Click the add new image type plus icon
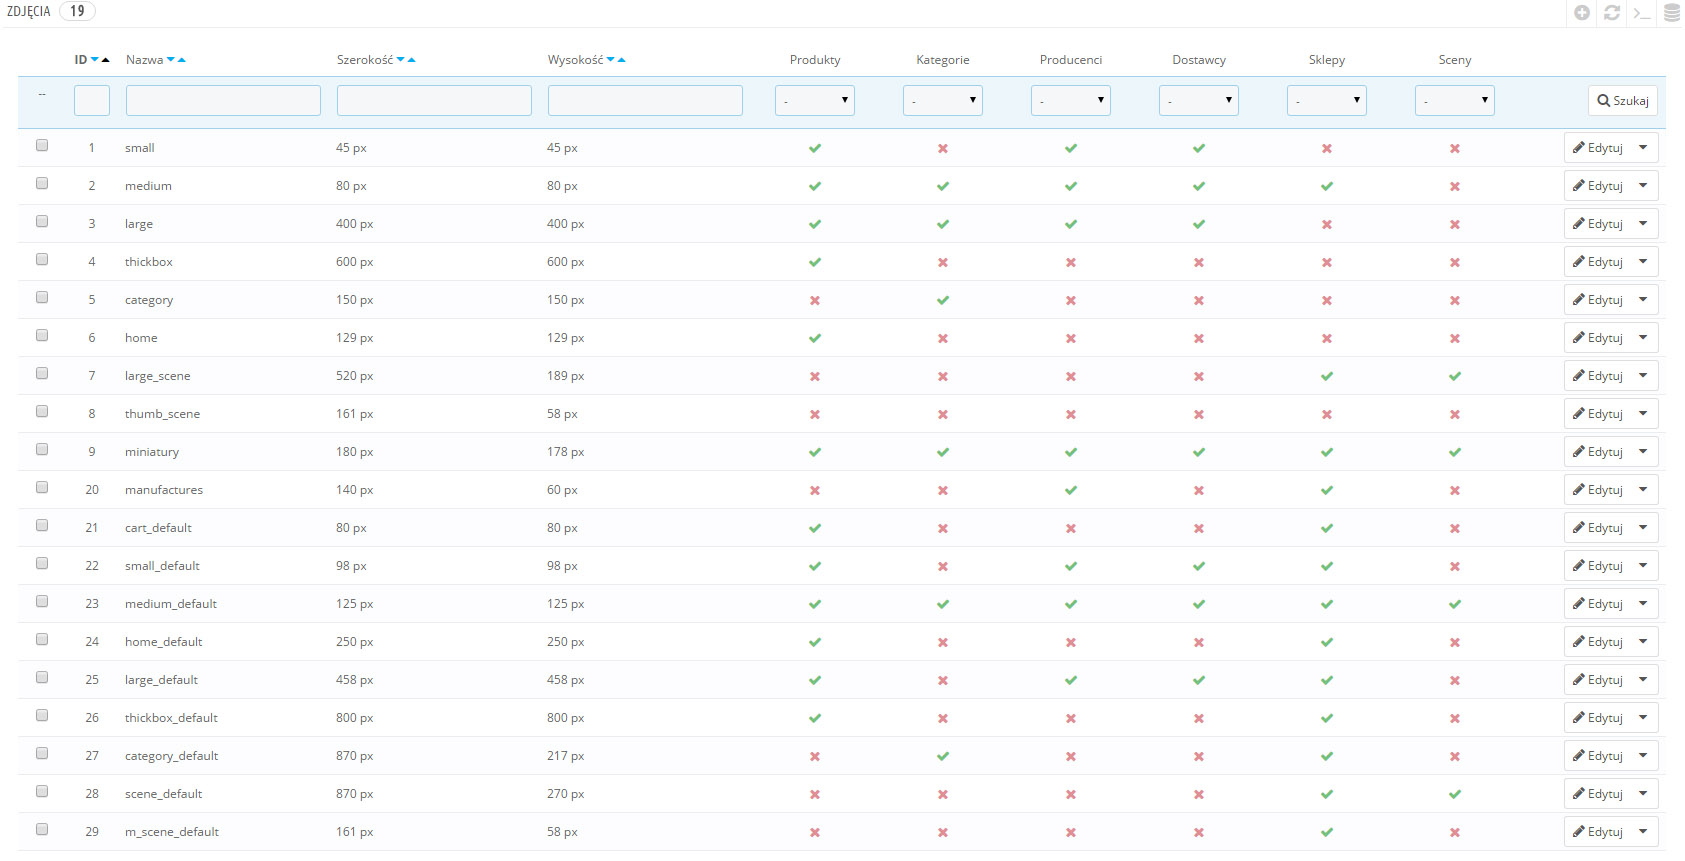Viewport: 1685px width, 861px height. 1582,13
